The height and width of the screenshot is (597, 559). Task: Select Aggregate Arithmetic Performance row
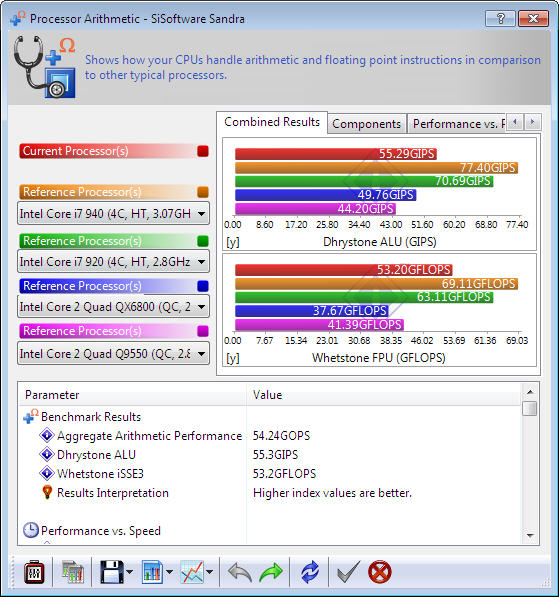pyautogui.click(x=270, y=436)
